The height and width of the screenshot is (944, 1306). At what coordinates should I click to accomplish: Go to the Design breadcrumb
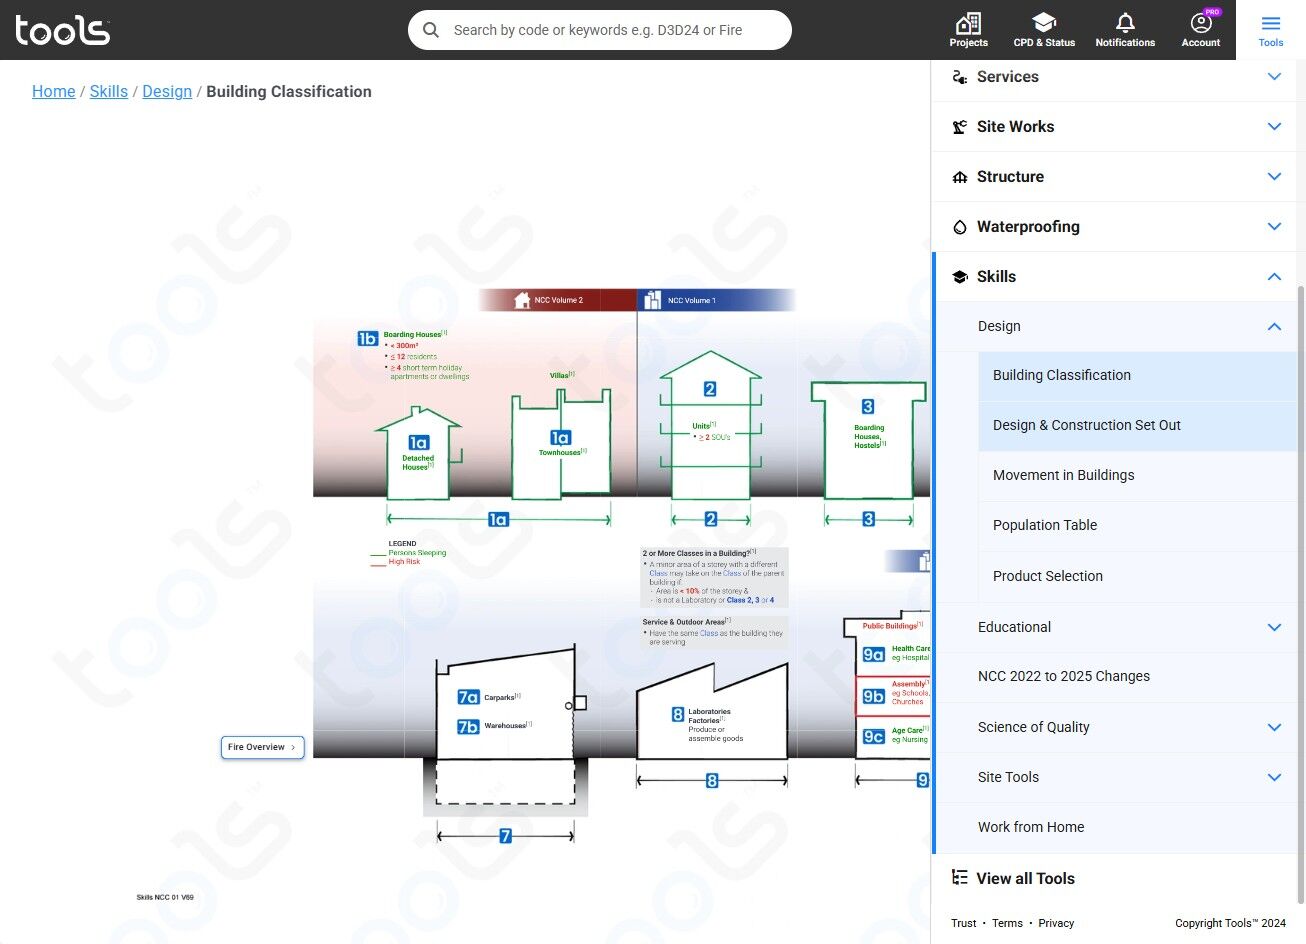click(x=167, y=91)
